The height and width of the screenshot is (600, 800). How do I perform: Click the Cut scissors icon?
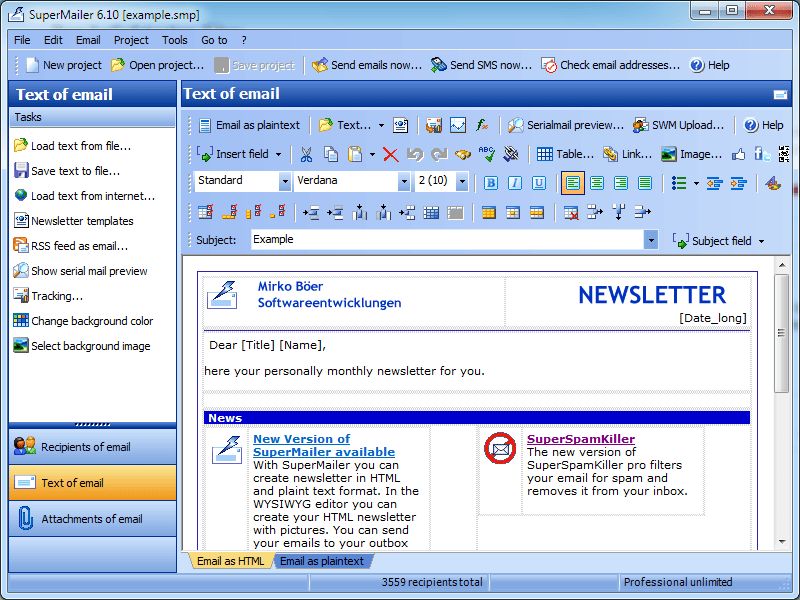pyautogui.click(x=306, y=154)
